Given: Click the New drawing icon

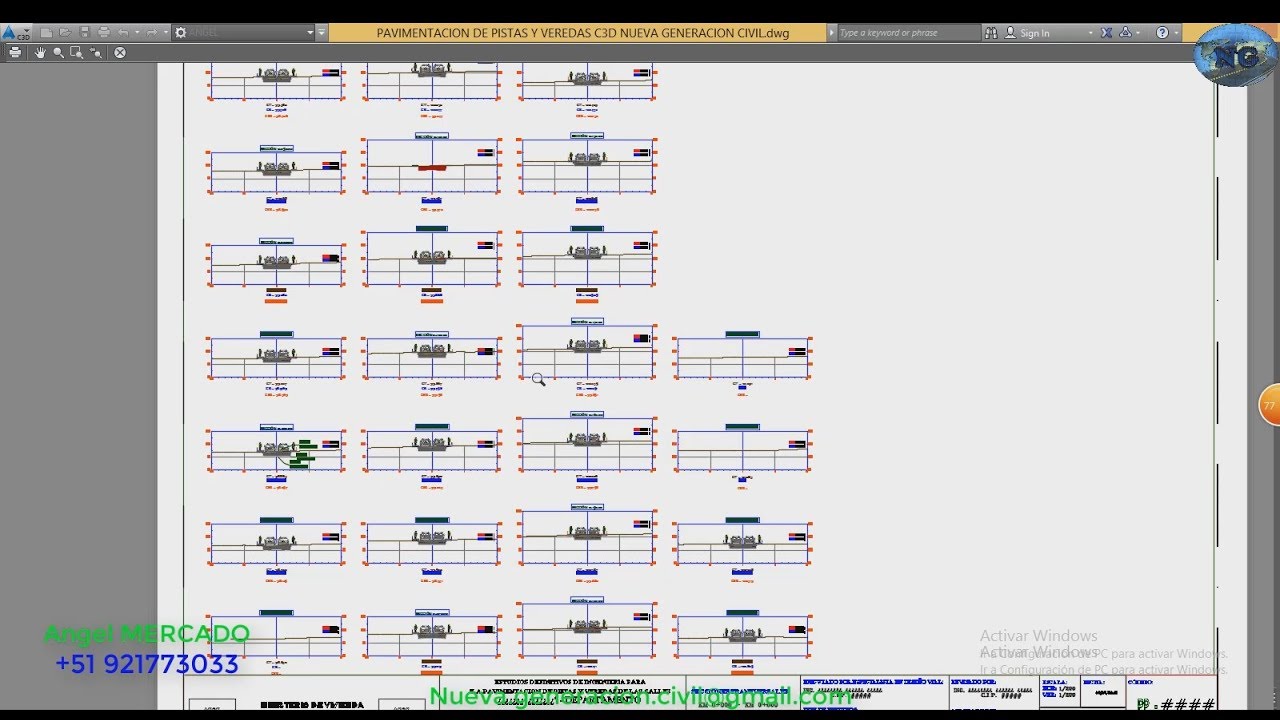Looking at the screenshot, I should coord(46,33).
